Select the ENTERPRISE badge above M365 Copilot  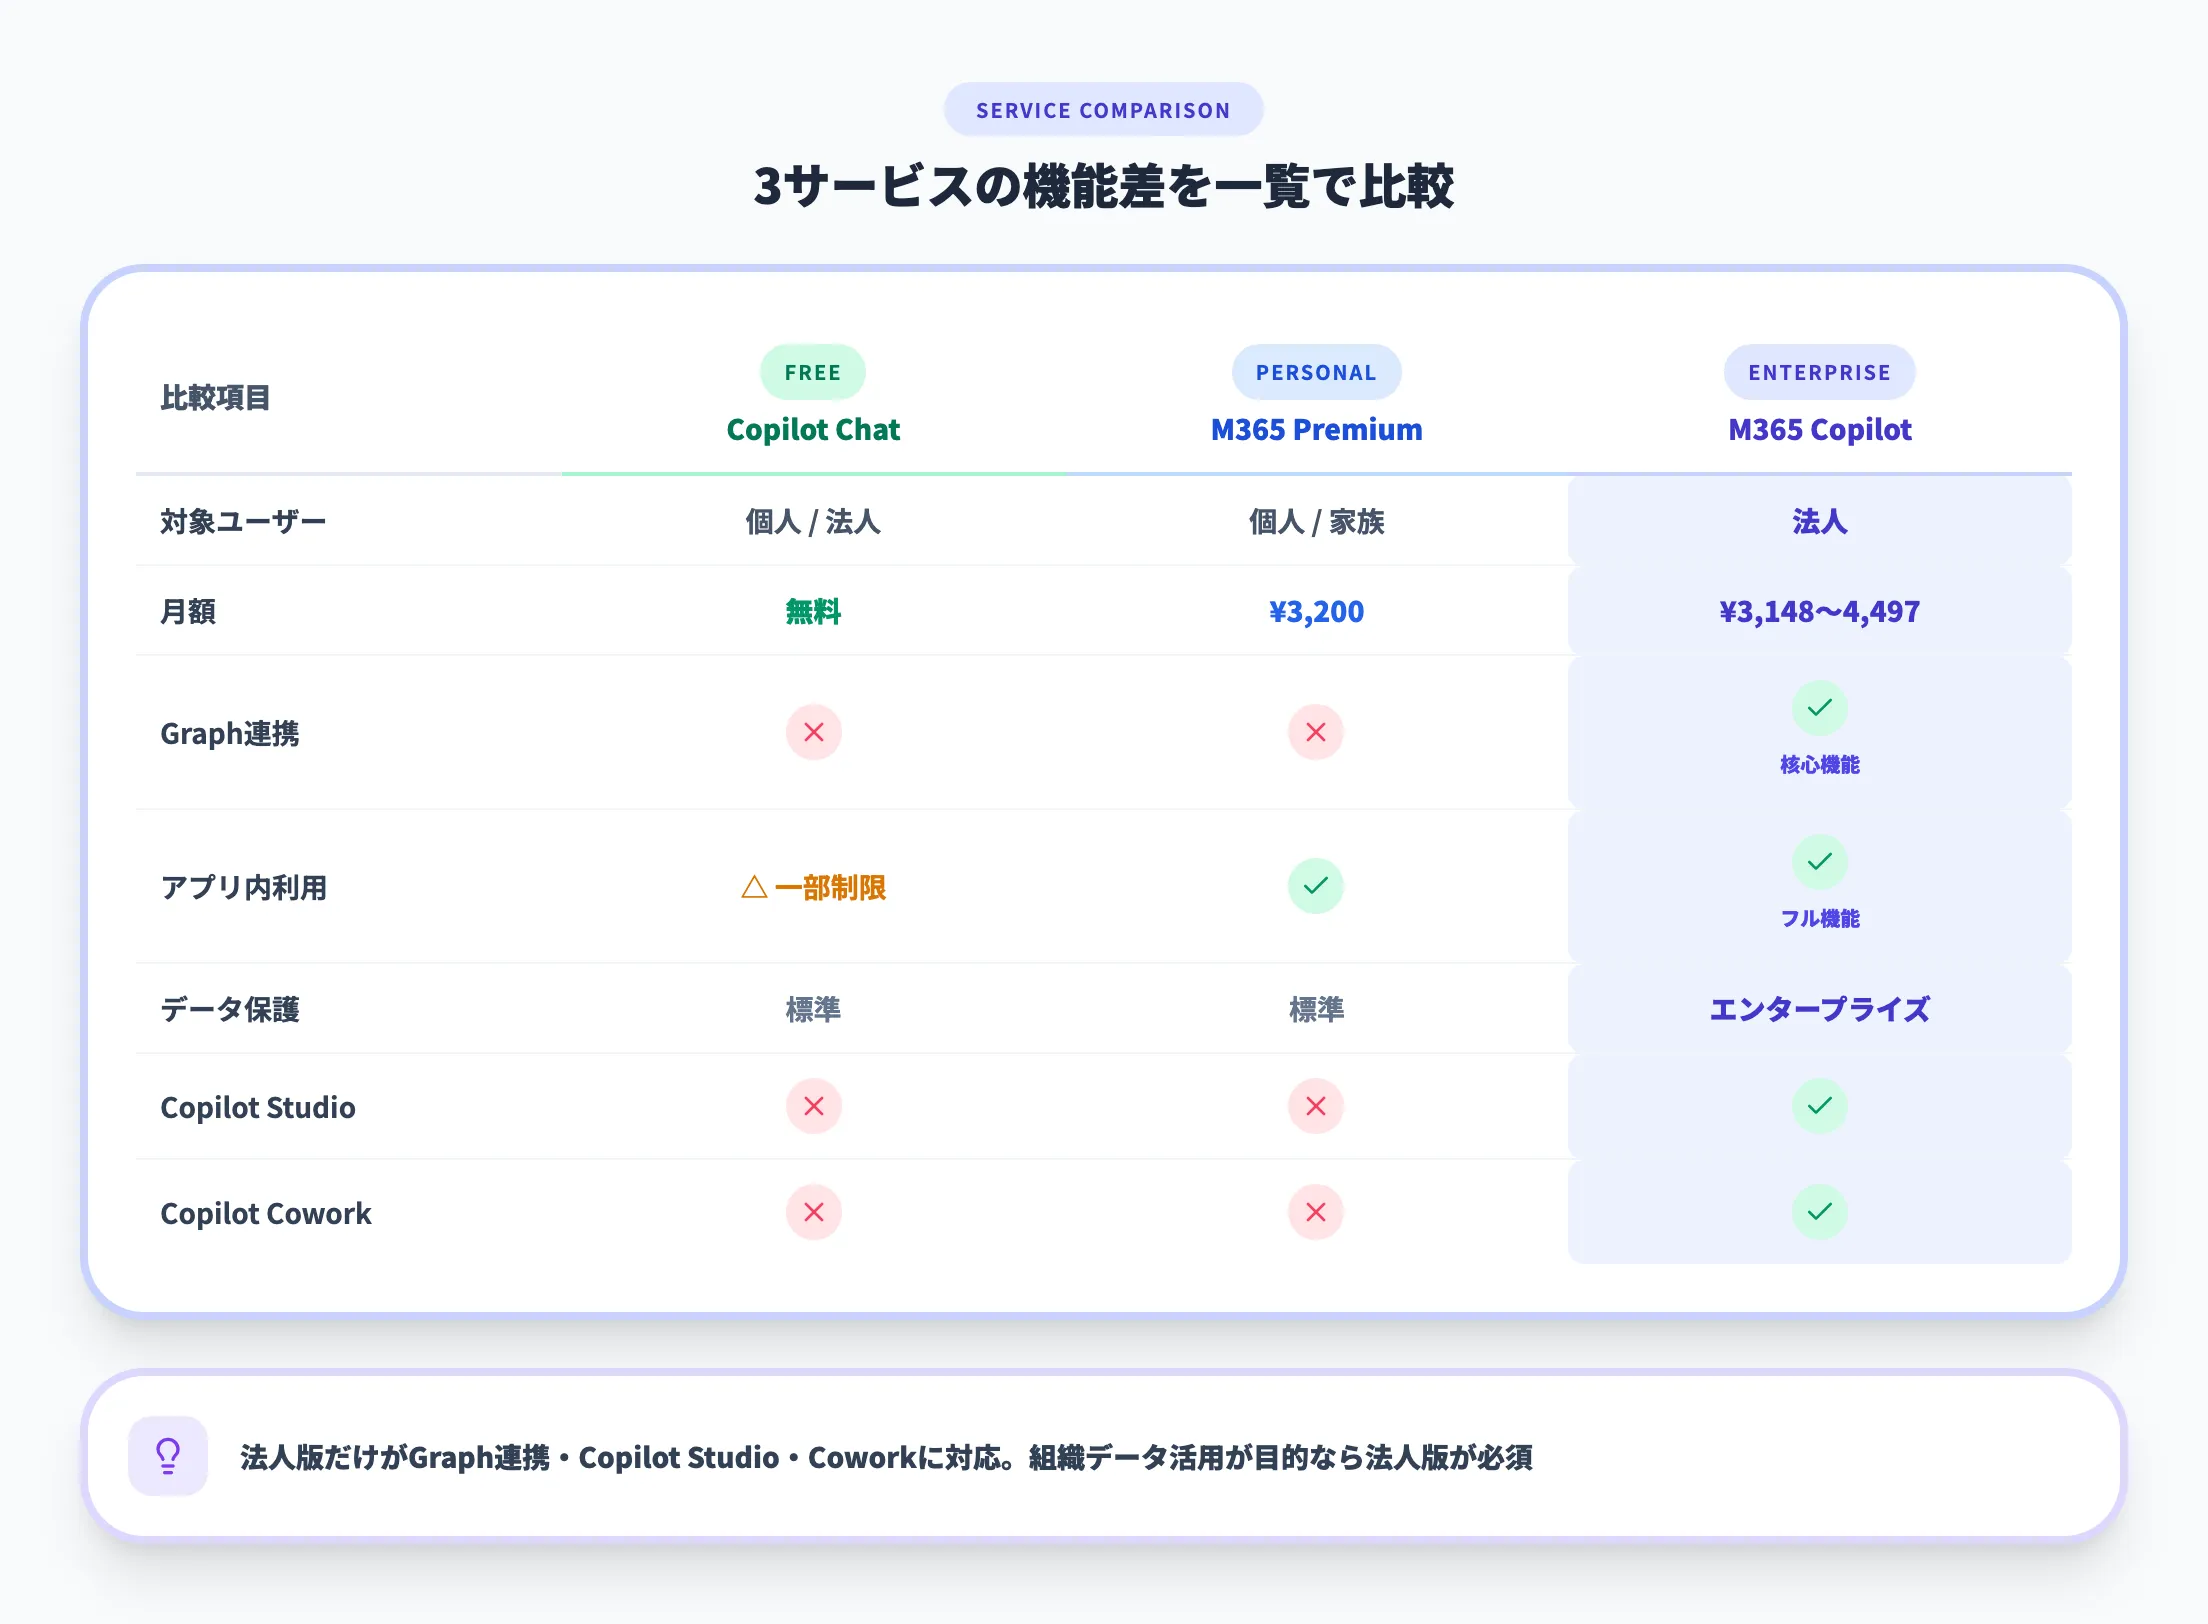[1820, 372]
